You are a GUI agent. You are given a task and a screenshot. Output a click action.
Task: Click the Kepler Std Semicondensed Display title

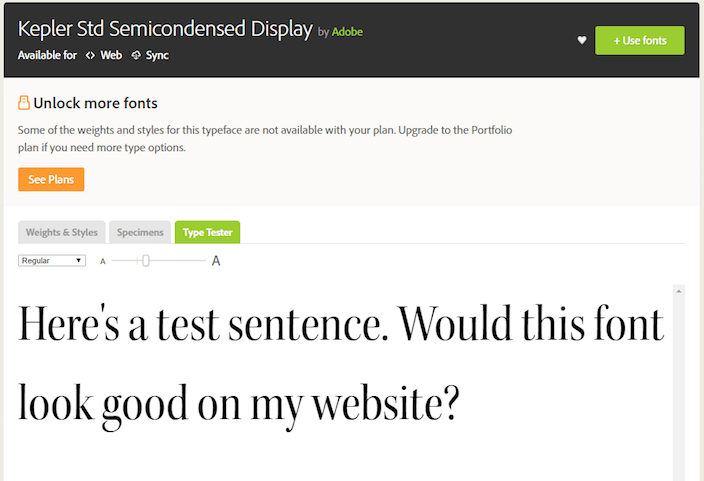165,29
